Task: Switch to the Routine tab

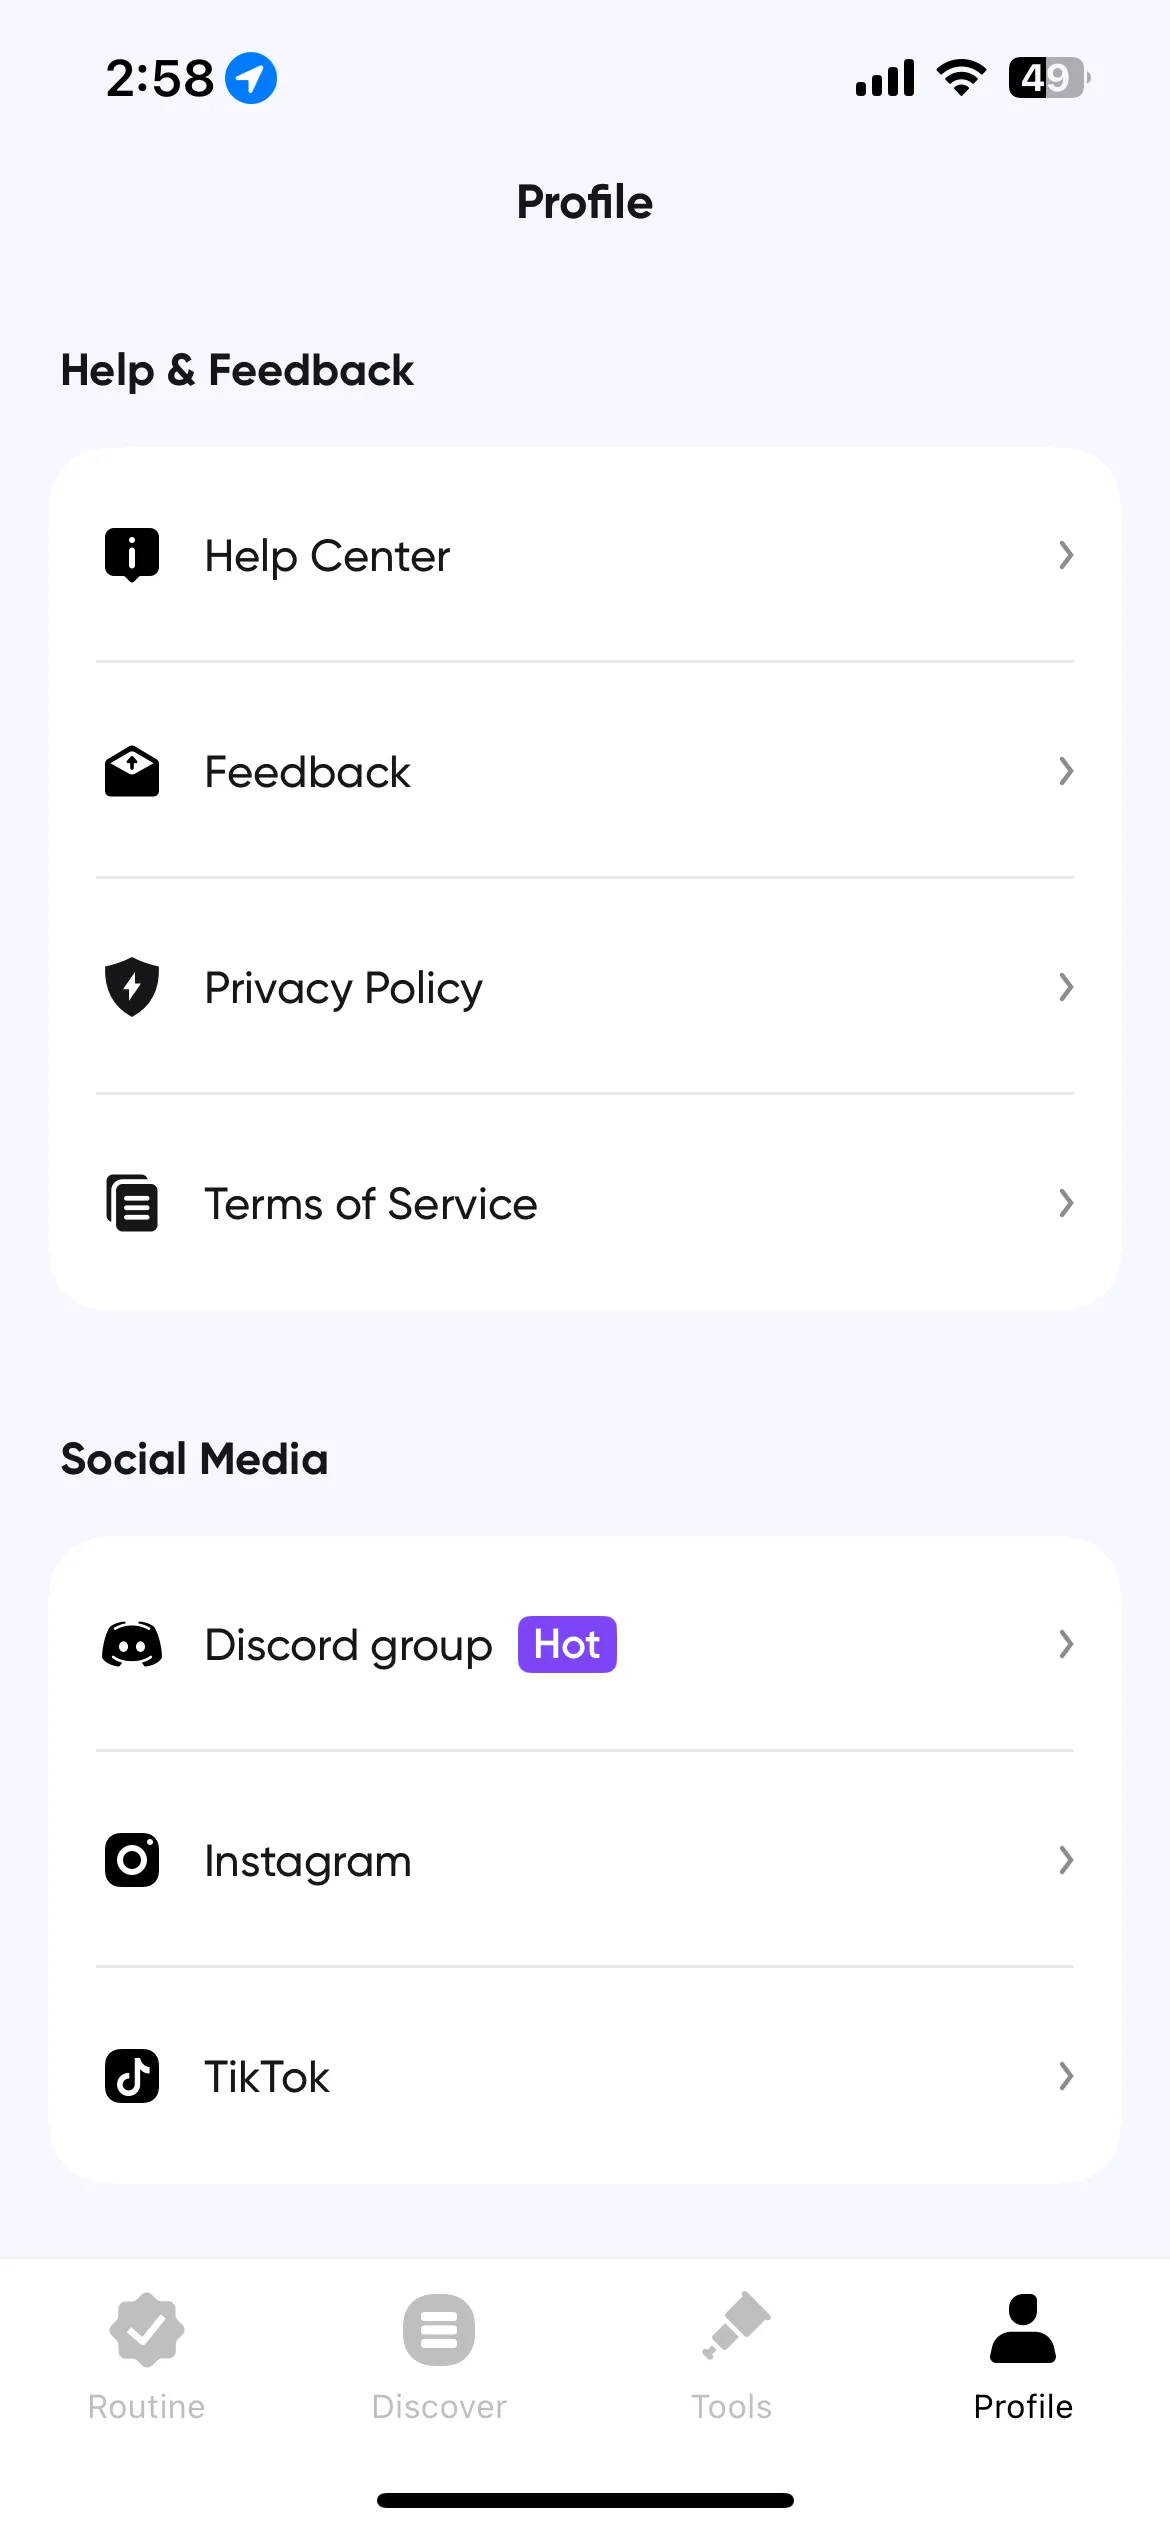Action: point(146,2357)
